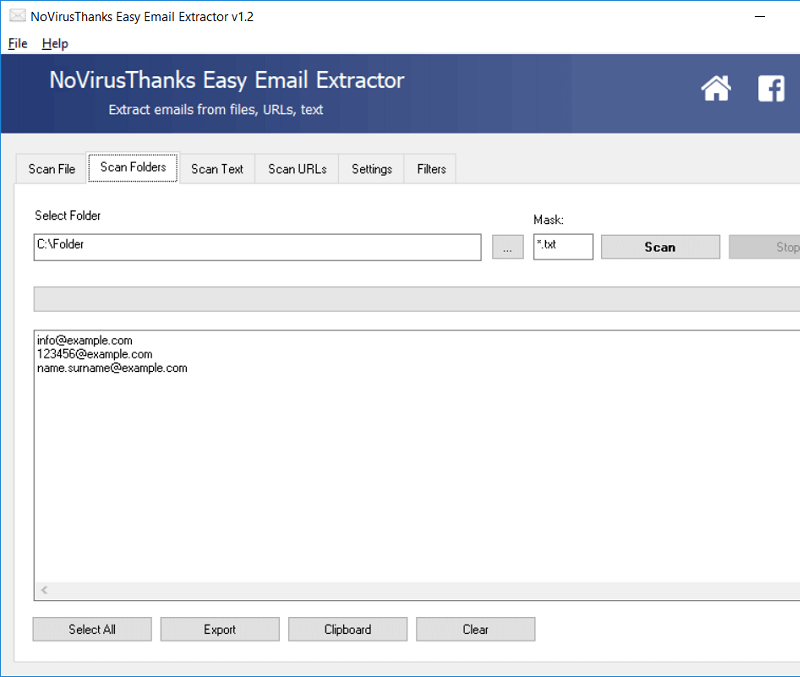Open the Filters tab
The width and height of the screenshot is (800, 677).
(431, 169)
